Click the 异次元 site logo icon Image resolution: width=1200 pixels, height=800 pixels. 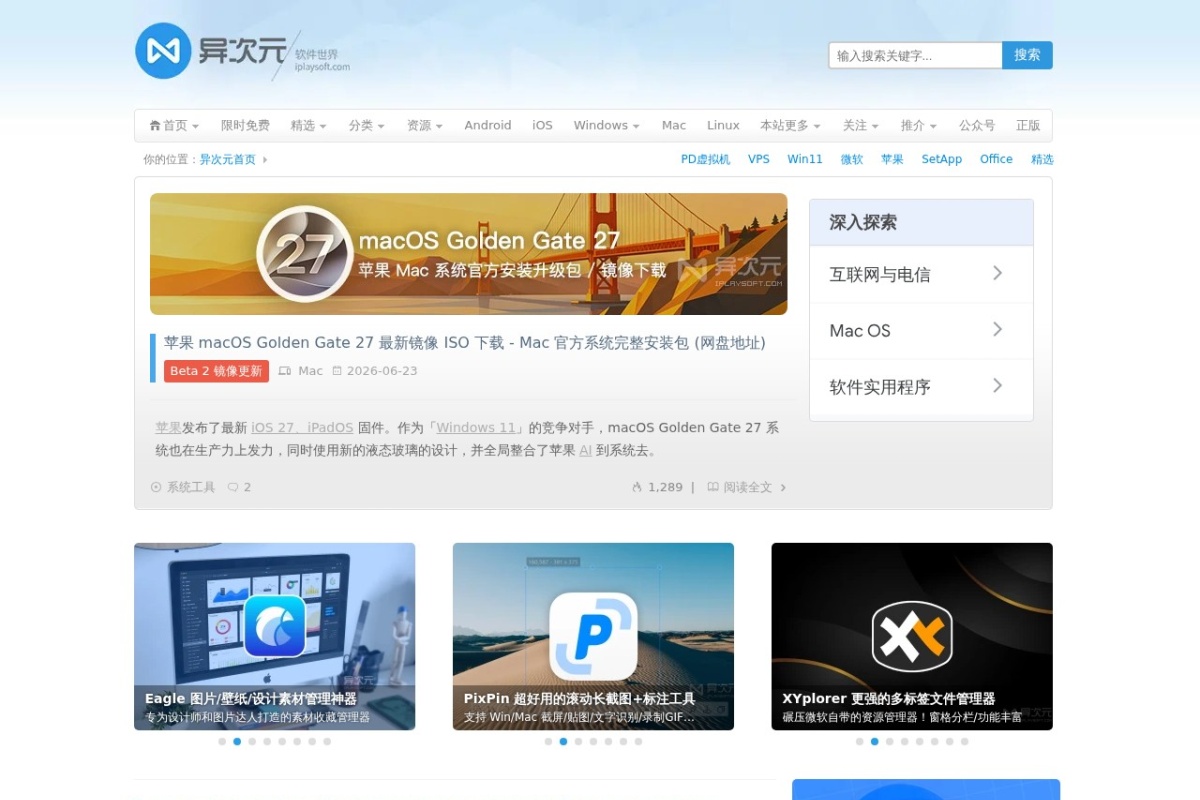(163, 51)
